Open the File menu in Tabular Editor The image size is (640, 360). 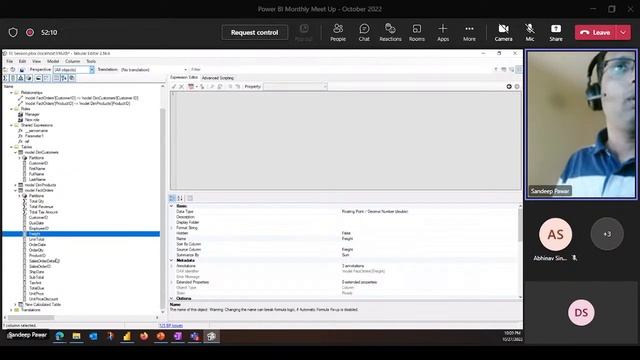9,61
